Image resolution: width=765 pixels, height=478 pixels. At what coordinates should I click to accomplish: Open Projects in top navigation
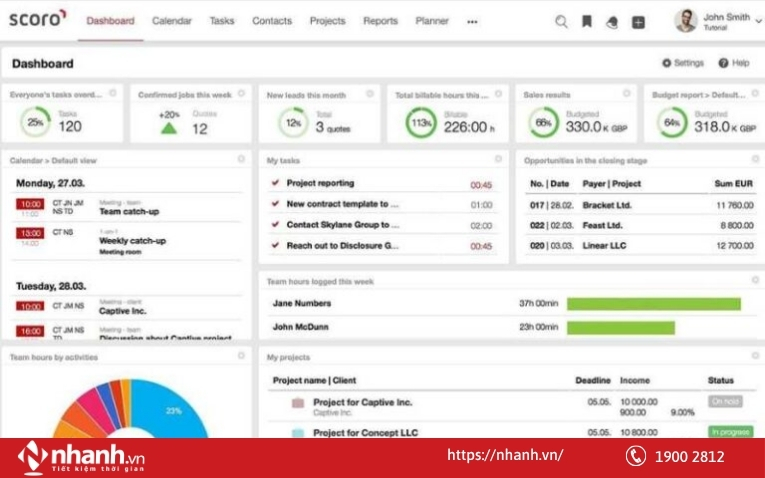click(327, 21)
